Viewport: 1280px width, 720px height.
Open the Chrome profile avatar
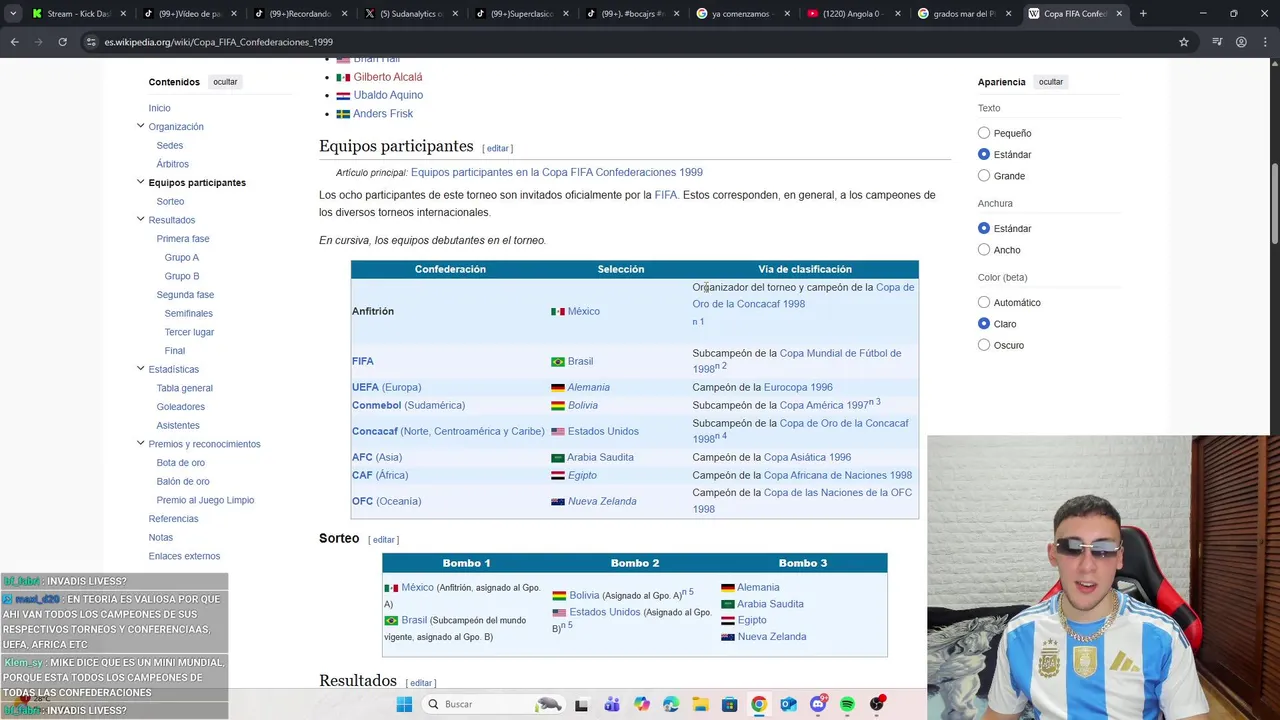click(1241, 42)
